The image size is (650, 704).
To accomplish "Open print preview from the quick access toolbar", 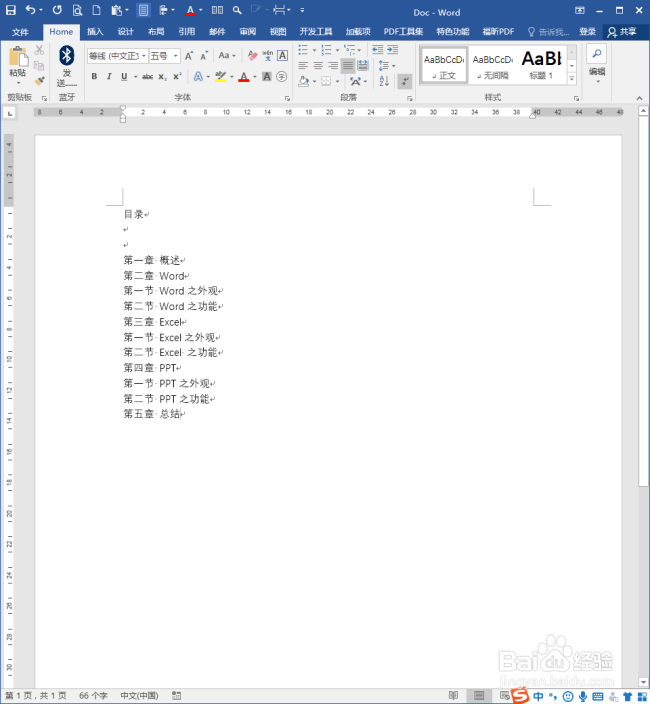I will point(77,10).
